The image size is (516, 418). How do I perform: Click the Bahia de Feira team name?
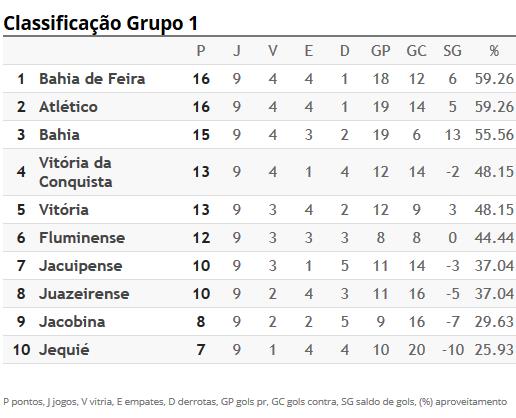(92, 79)
